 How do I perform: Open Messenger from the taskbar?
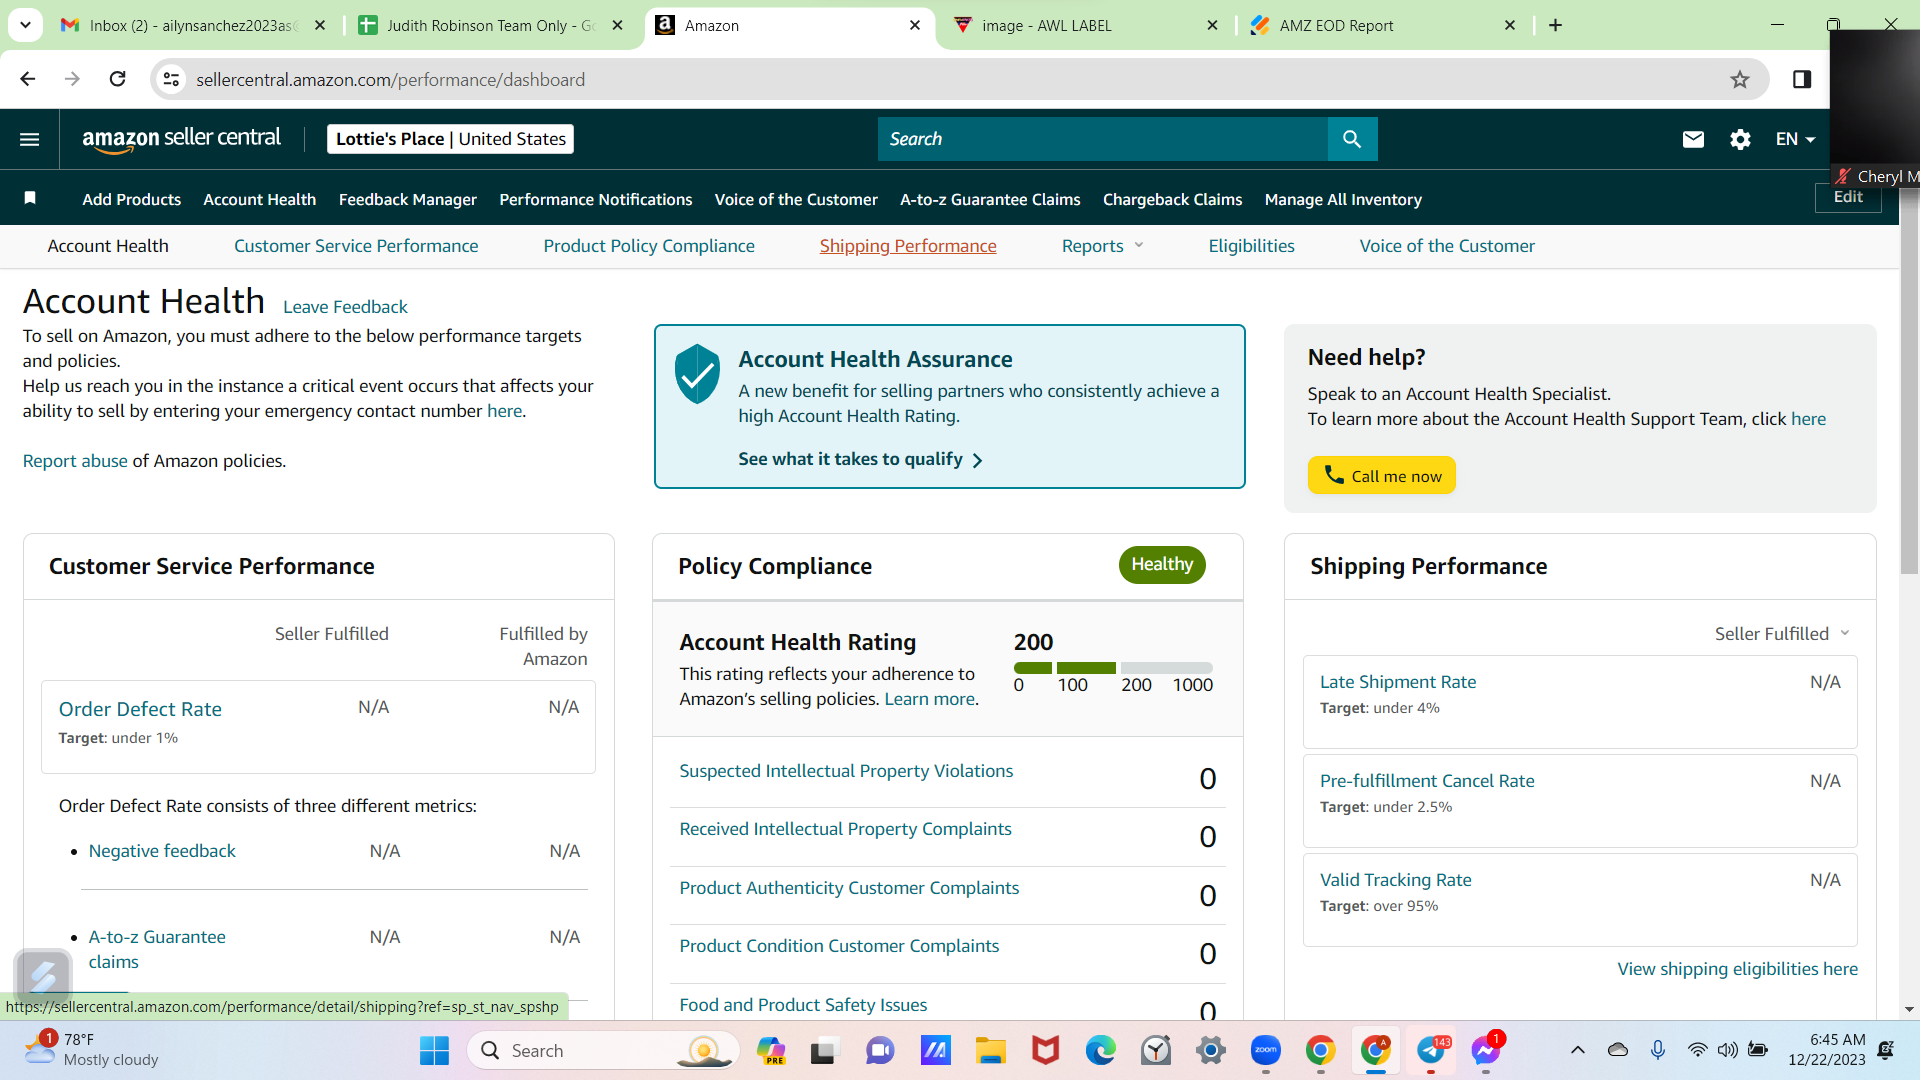pyautogui.click(x=1486, y=1050)
